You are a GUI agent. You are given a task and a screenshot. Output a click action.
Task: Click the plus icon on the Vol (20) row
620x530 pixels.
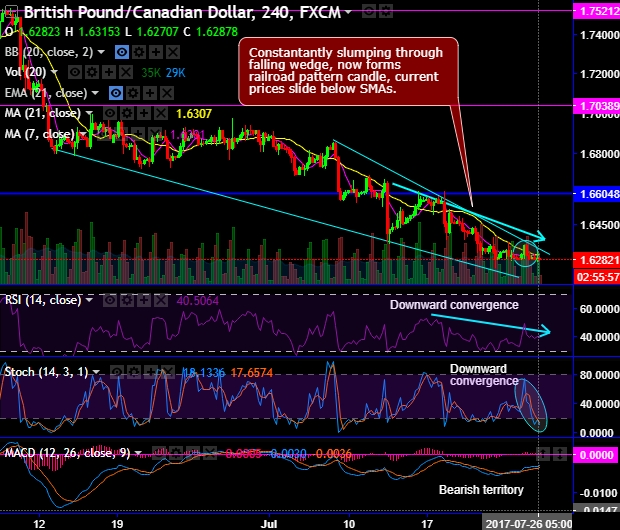[109, 72]
